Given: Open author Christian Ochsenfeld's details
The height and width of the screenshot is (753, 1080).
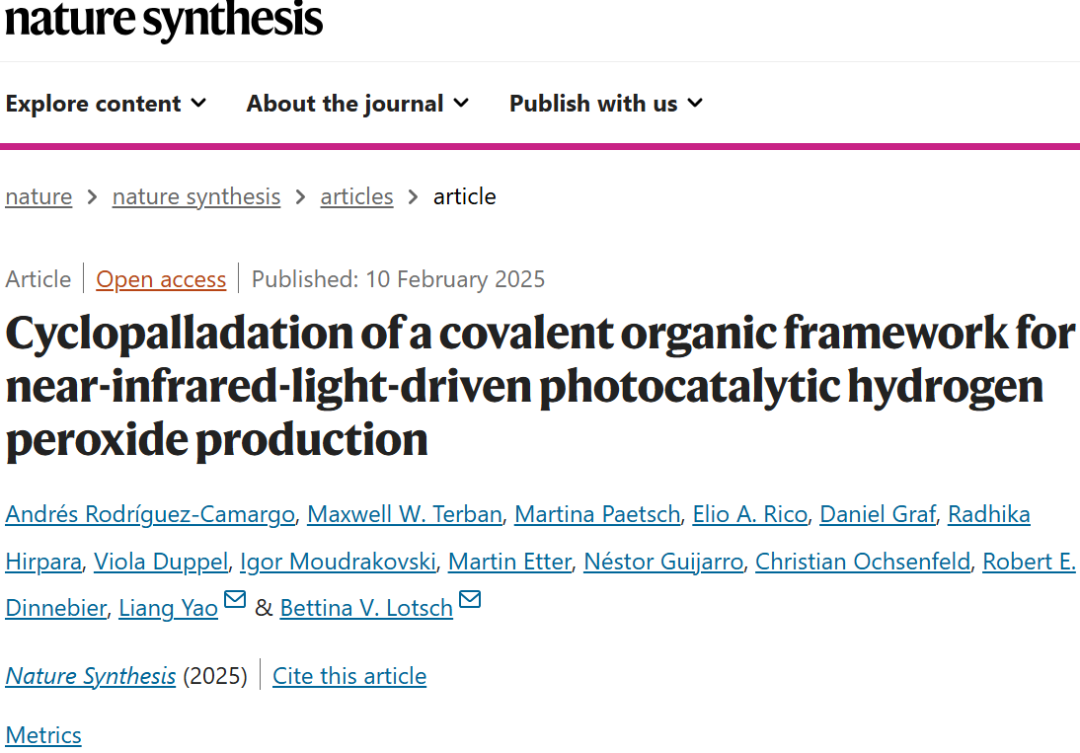Looking at the screenshot, I should click(862, 562).
